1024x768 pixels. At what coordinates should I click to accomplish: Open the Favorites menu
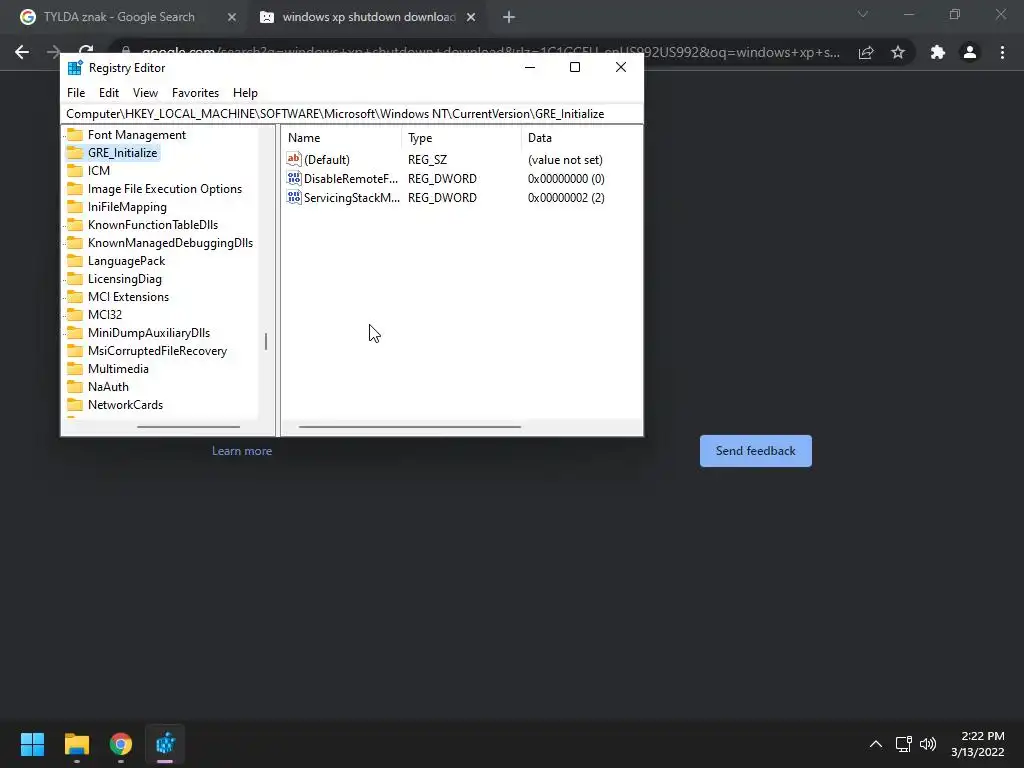[195, 93]
